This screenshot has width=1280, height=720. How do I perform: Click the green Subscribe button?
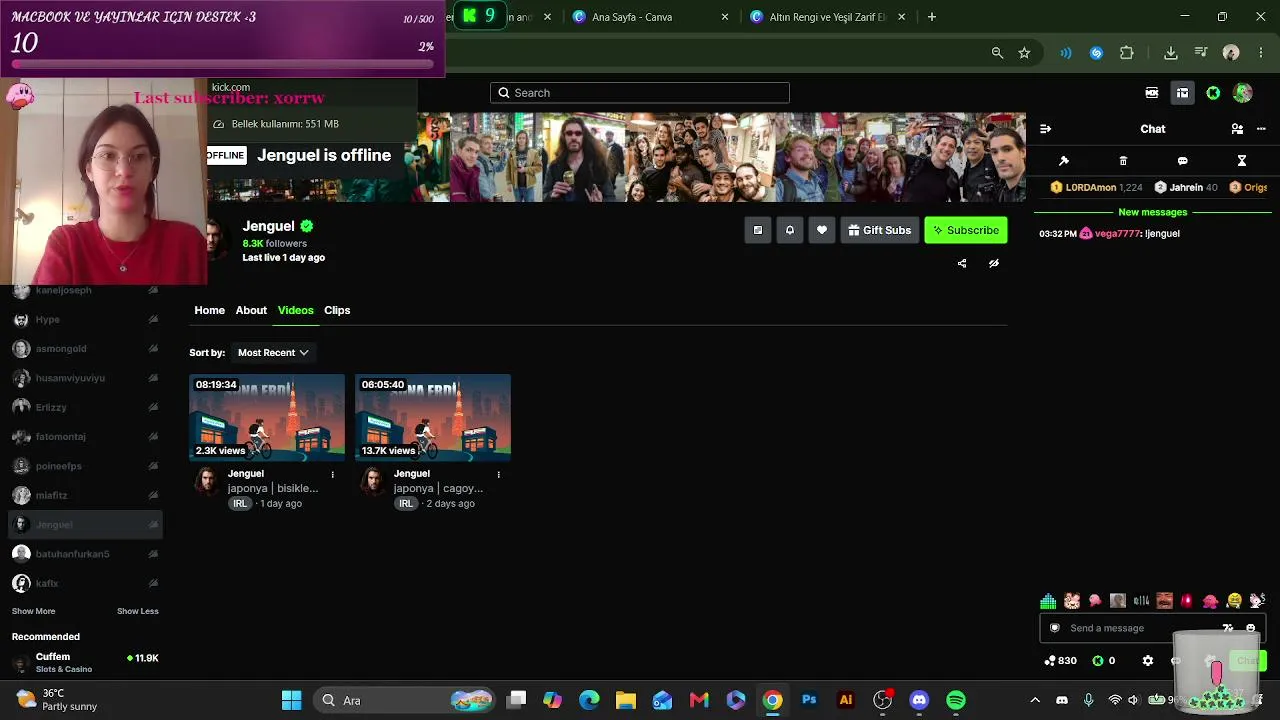point(965,230)
